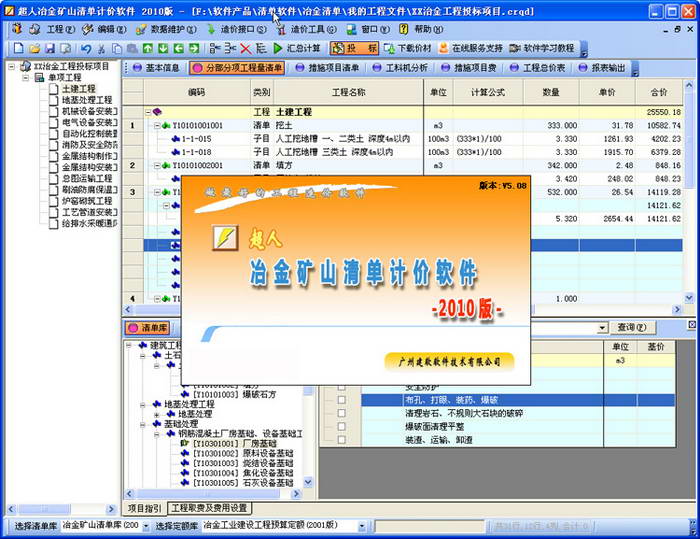700x539 pixels.
Task: Tick the checkbox beside 爆破面清理平整
Action: 342,427
